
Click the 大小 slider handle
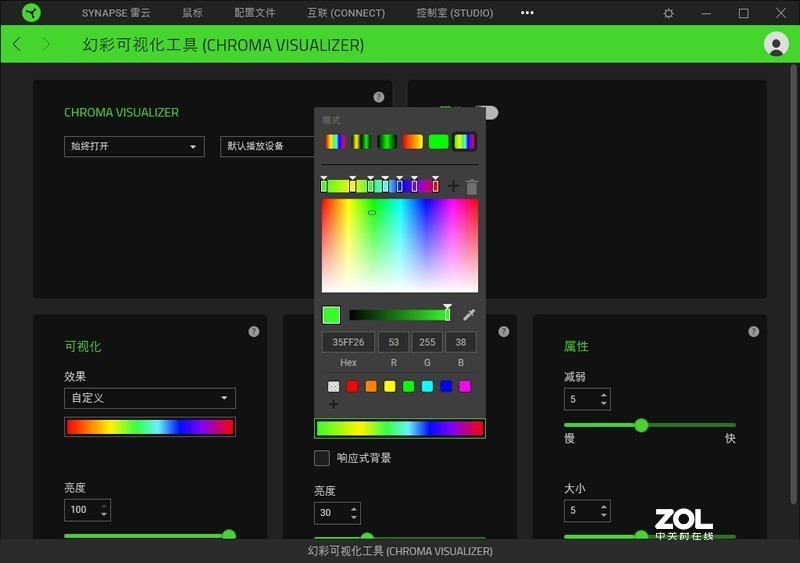(x=641, y=534)
